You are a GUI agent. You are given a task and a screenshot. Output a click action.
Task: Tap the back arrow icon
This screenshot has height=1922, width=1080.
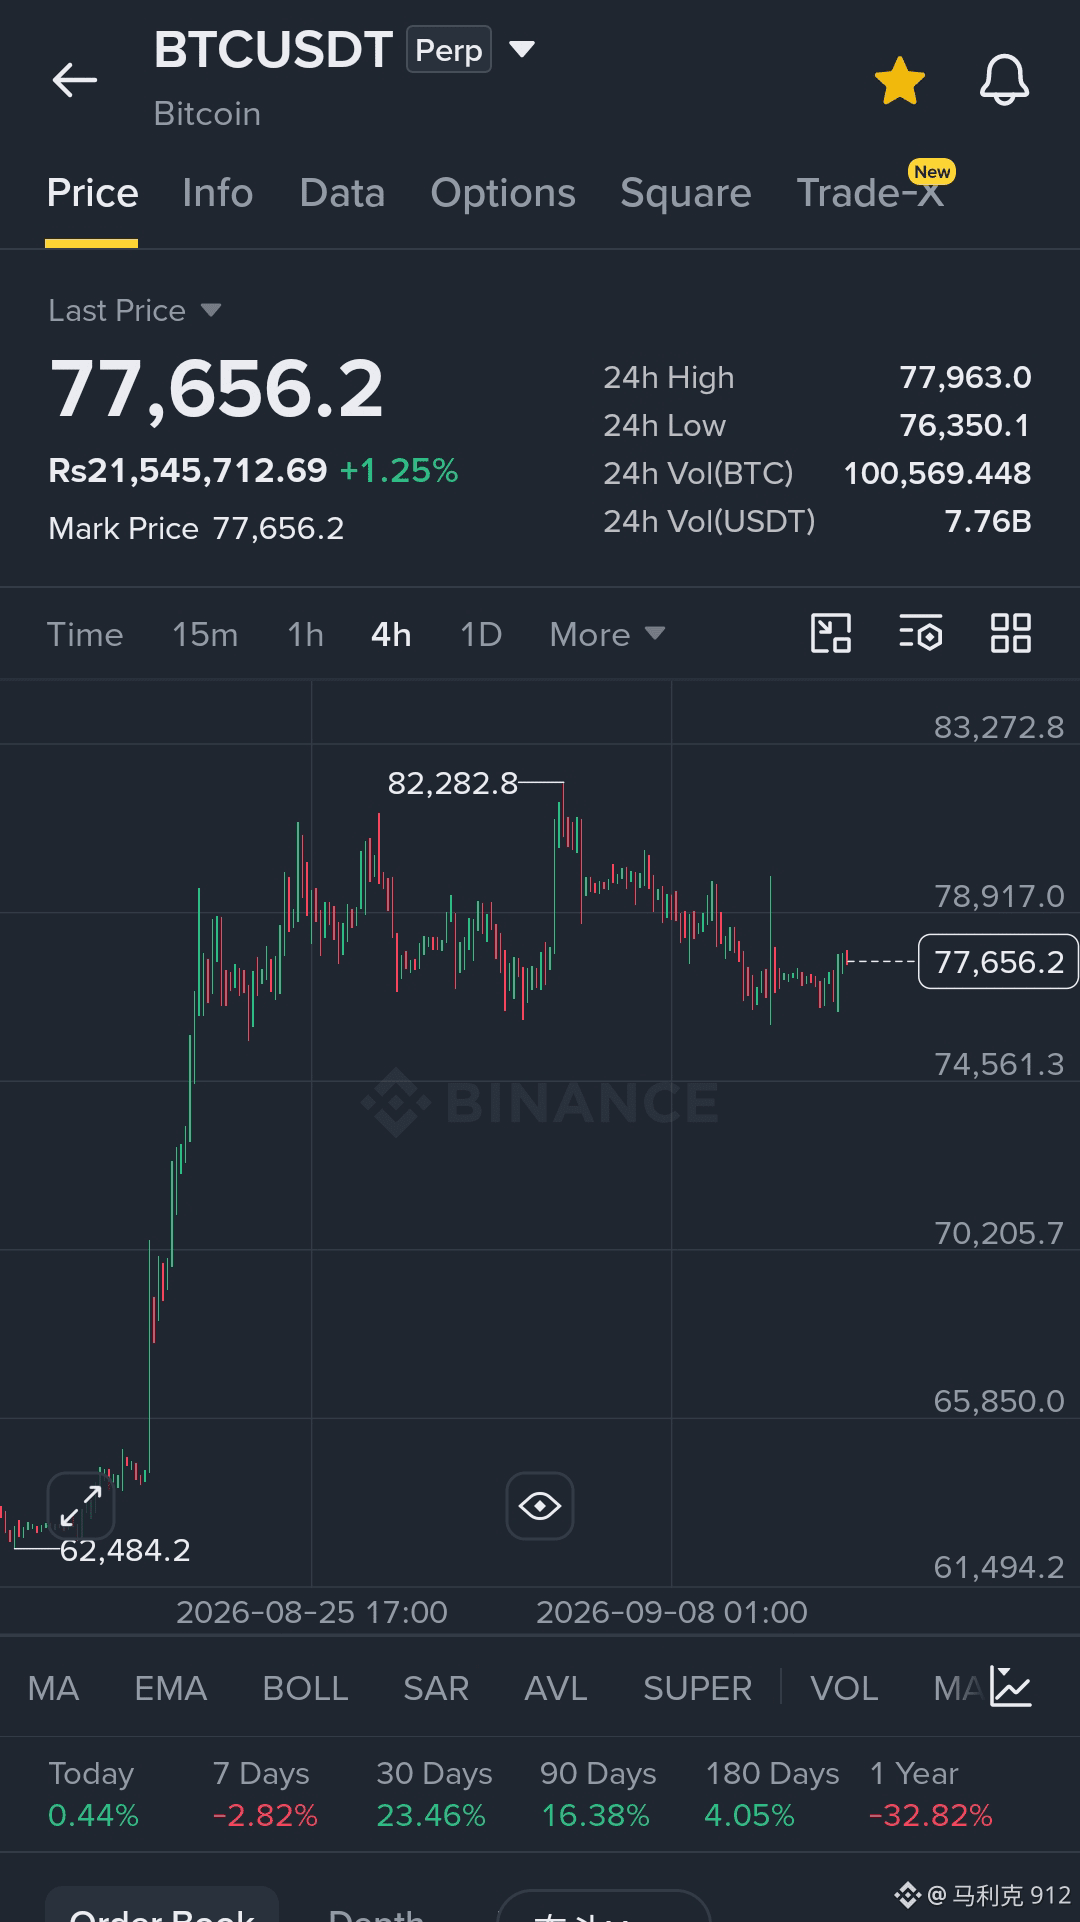[75, 80]
